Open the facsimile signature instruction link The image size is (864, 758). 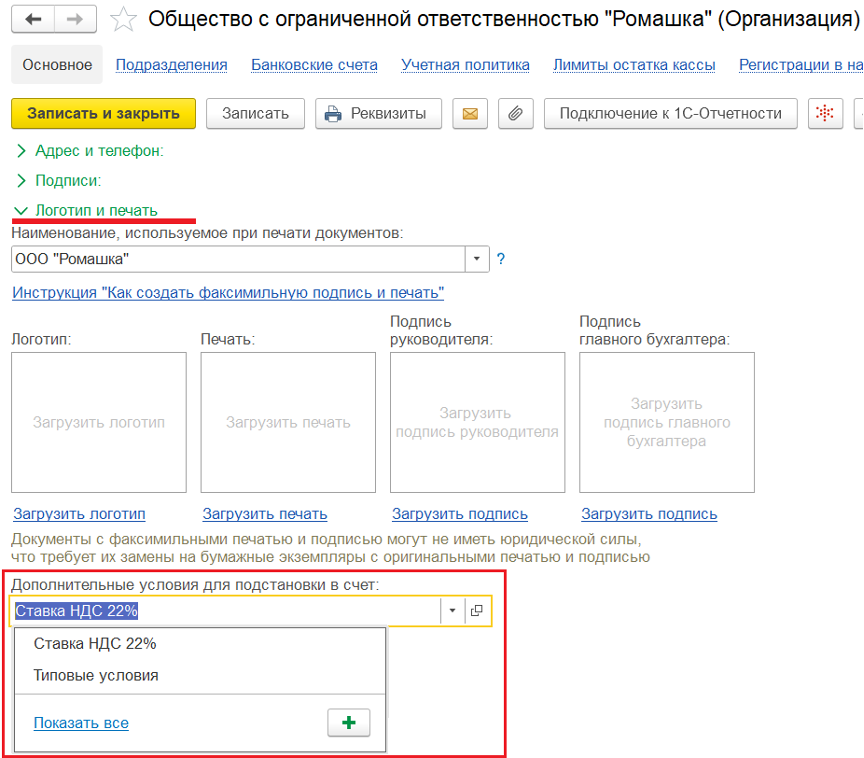point(228,293)
